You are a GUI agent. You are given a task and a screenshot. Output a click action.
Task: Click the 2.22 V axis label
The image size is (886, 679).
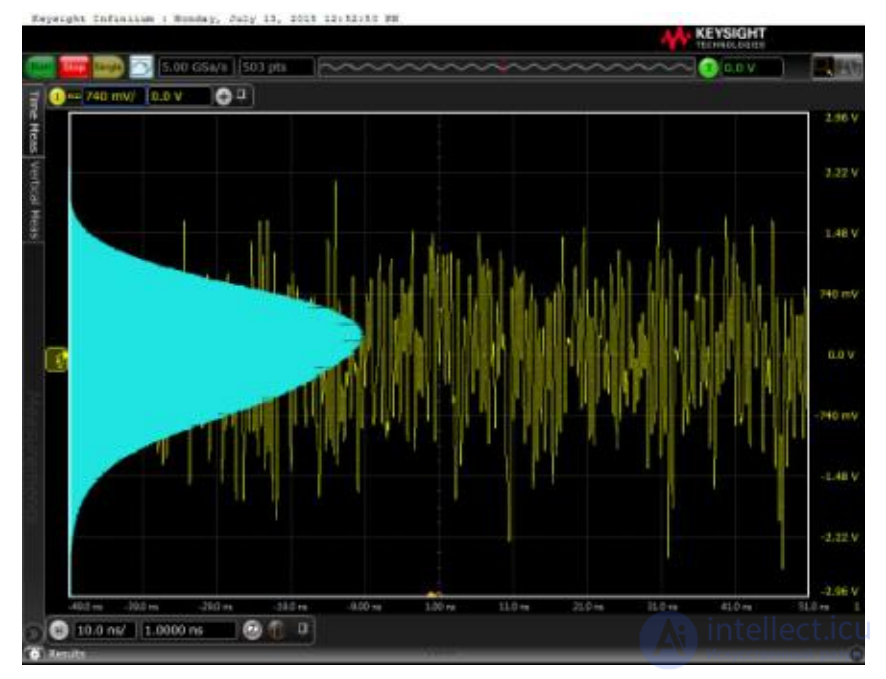[841, 173]
